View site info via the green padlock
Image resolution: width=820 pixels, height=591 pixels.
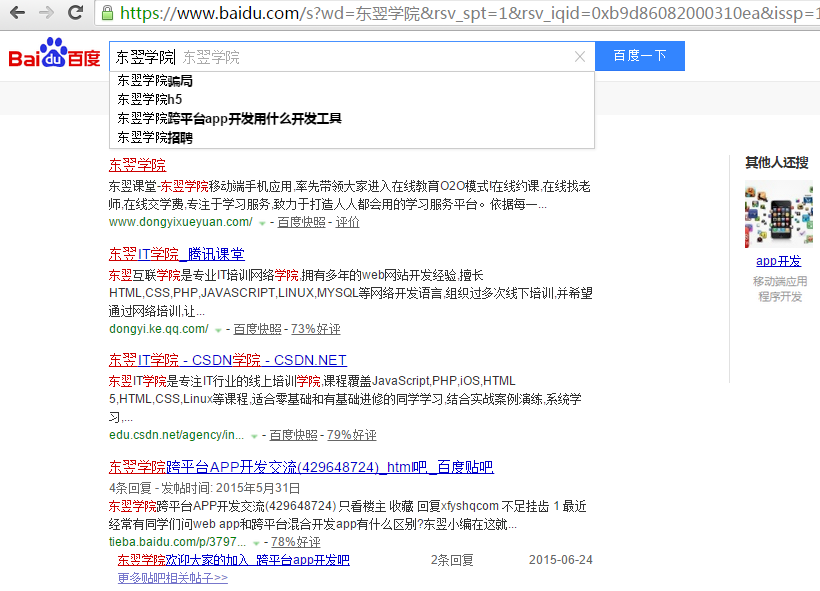(x=107, y=13)
